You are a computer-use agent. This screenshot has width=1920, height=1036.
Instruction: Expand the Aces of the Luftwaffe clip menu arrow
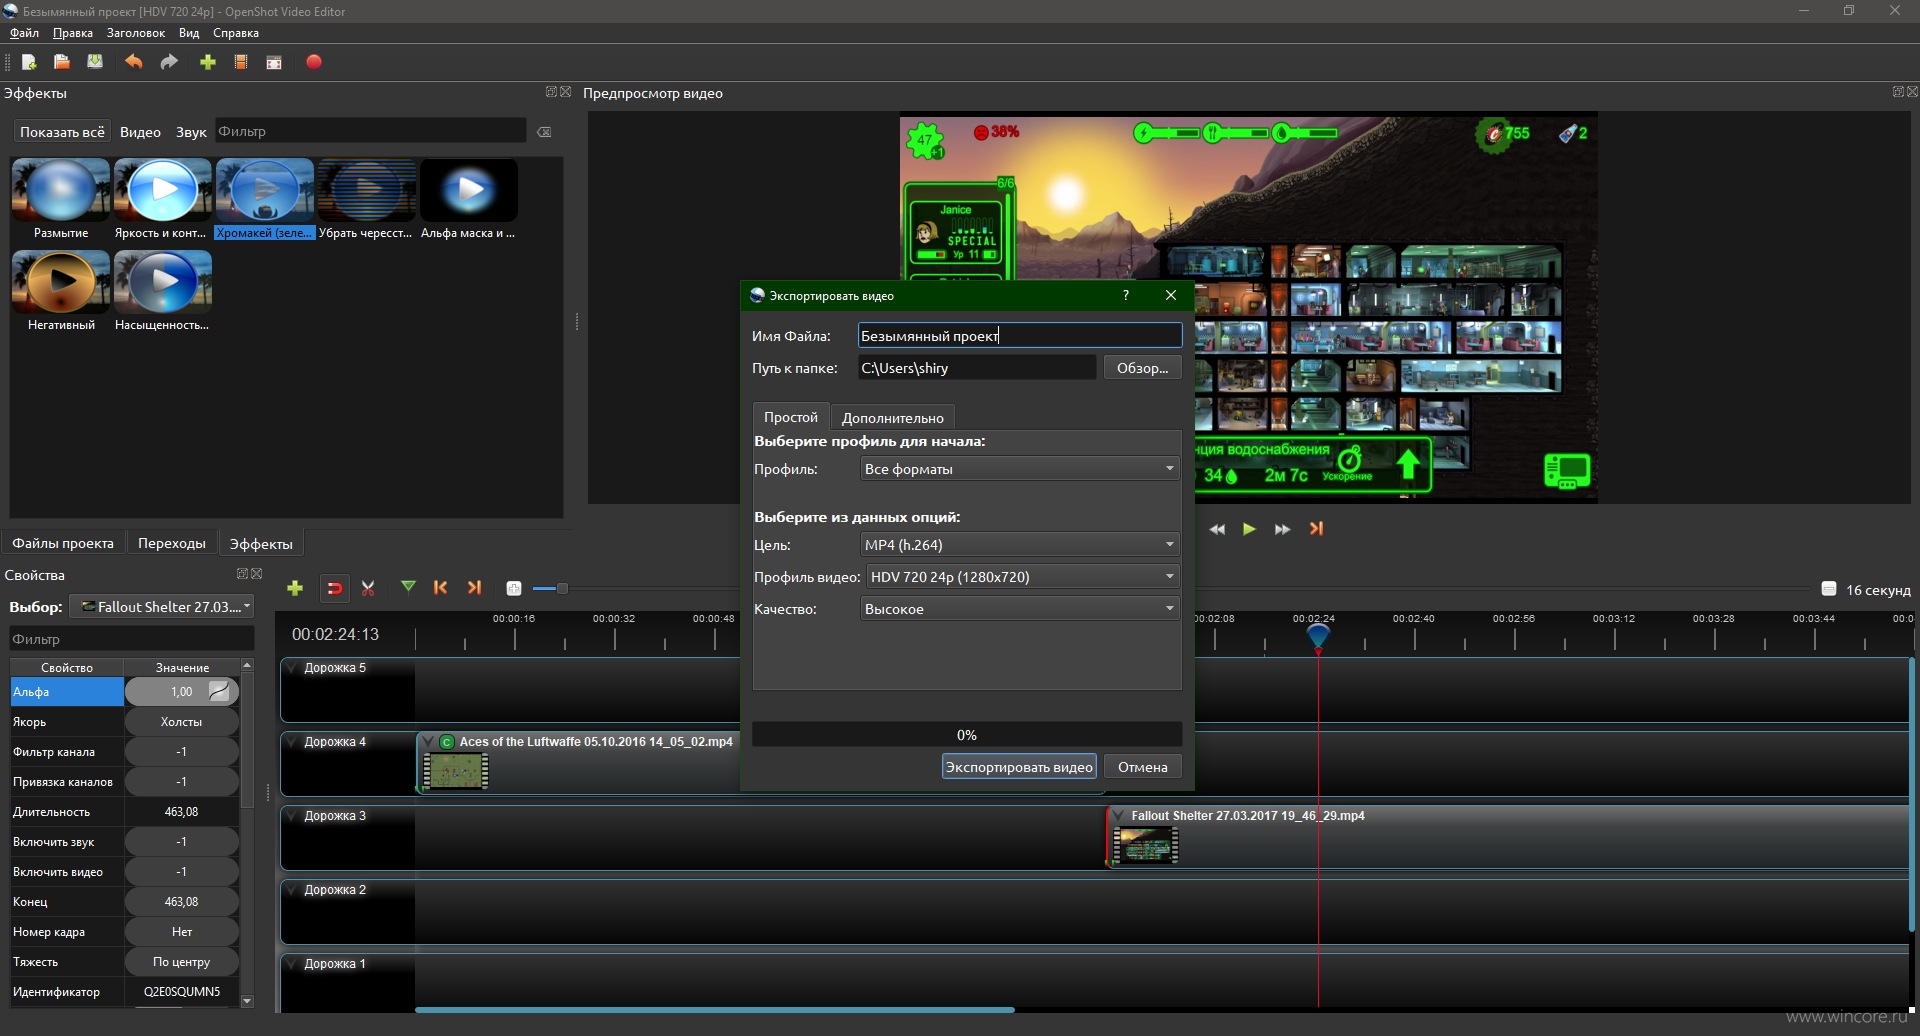428,742
